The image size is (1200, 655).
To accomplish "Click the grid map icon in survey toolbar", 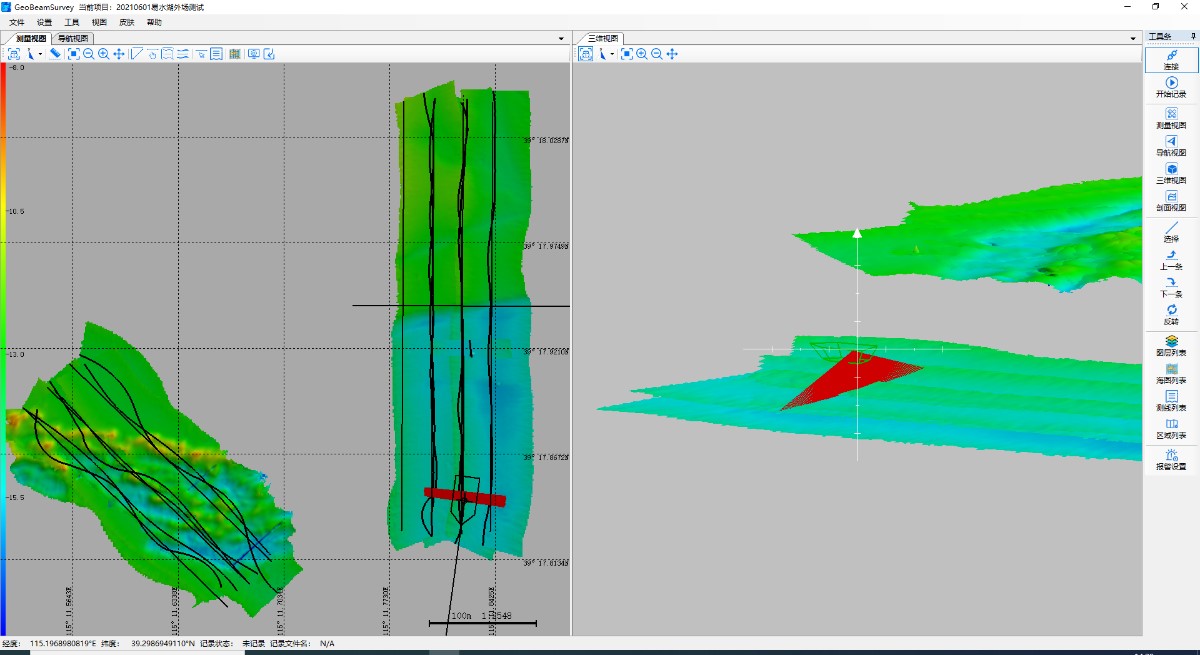I will click(x=234, y=54).
